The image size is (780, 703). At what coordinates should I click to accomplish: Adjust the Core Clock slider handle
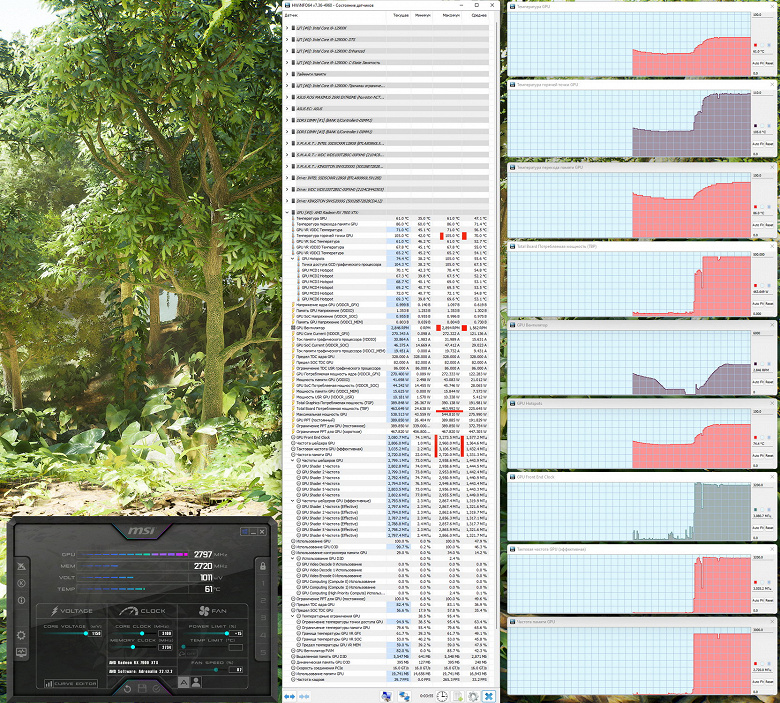tap(142, 633)
